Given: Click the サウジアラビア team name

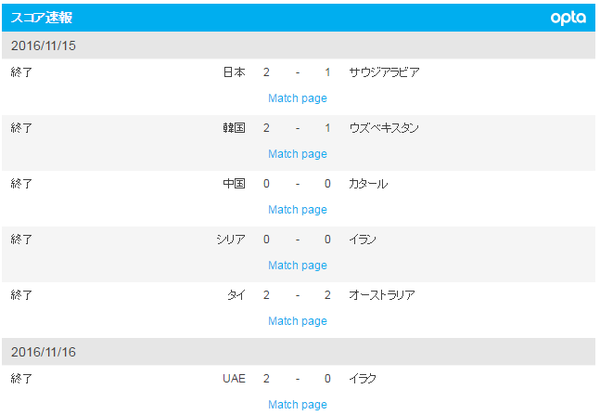Looking at the screenshot, I should pos(384,72).
